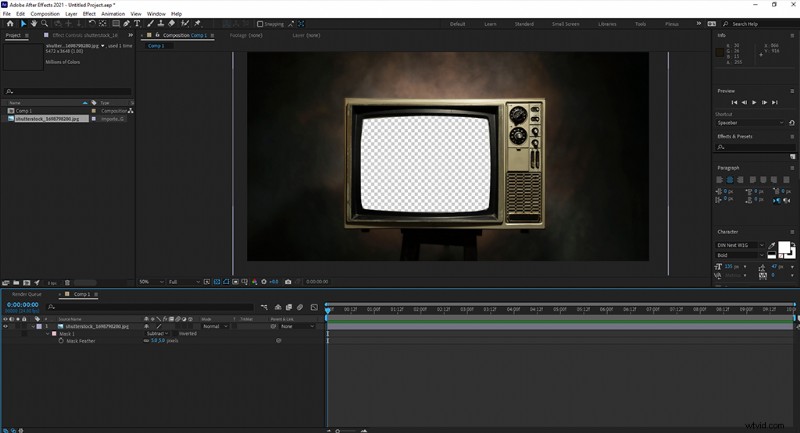Pick a color with the Character eyedropper
Screen dimensions: 800x433
point(772,245)
